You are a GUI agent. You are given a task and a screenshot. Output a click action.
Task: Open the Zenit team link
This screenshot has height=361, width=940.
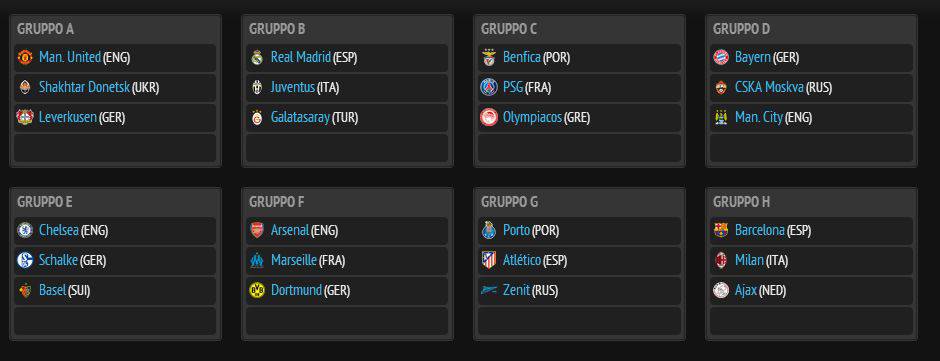click(x=516, y=290)
